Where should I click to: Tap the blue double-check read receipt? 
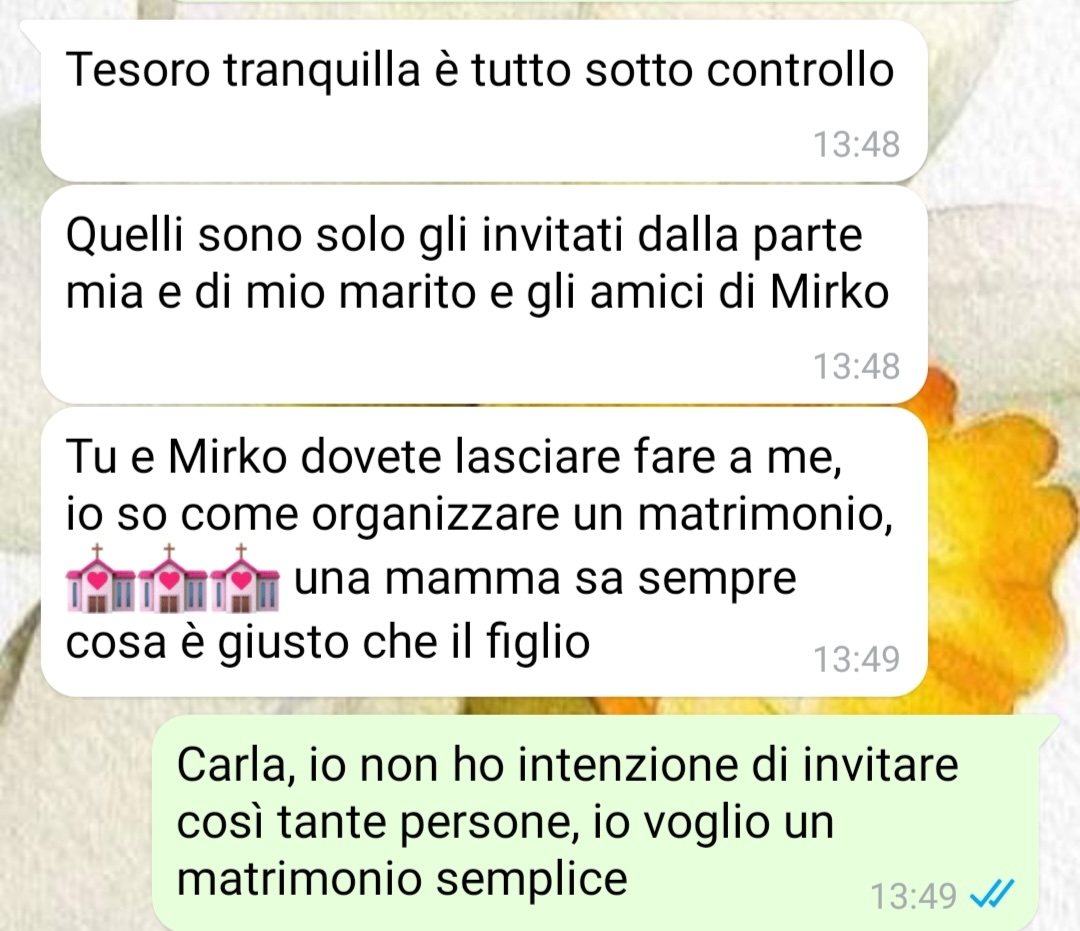[x=992, y=895]
